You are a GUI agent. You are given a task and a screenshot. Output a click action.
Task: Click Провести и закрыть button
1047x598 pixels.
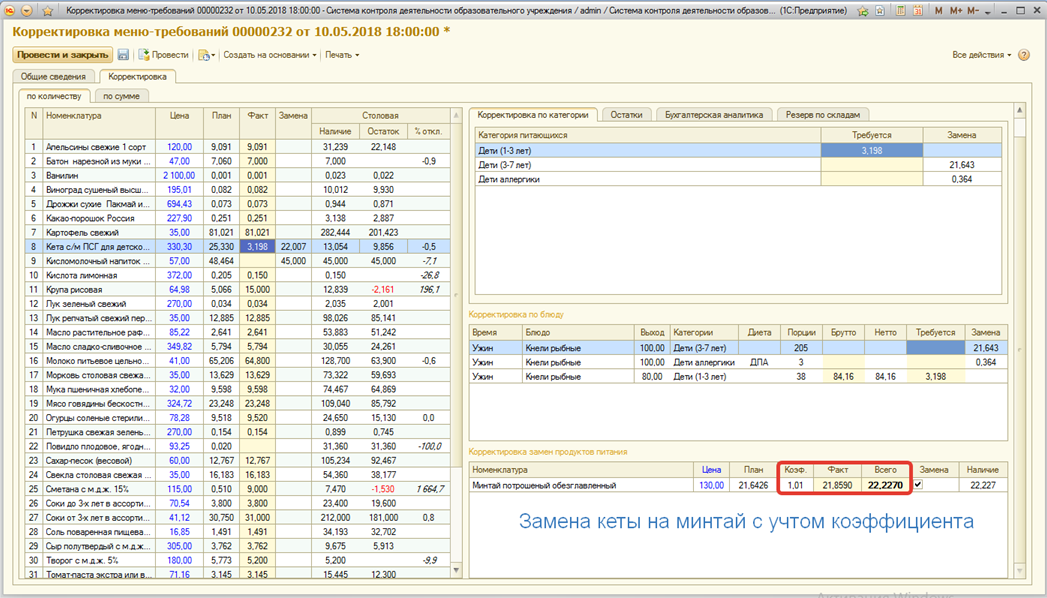(x=62, y=55)
